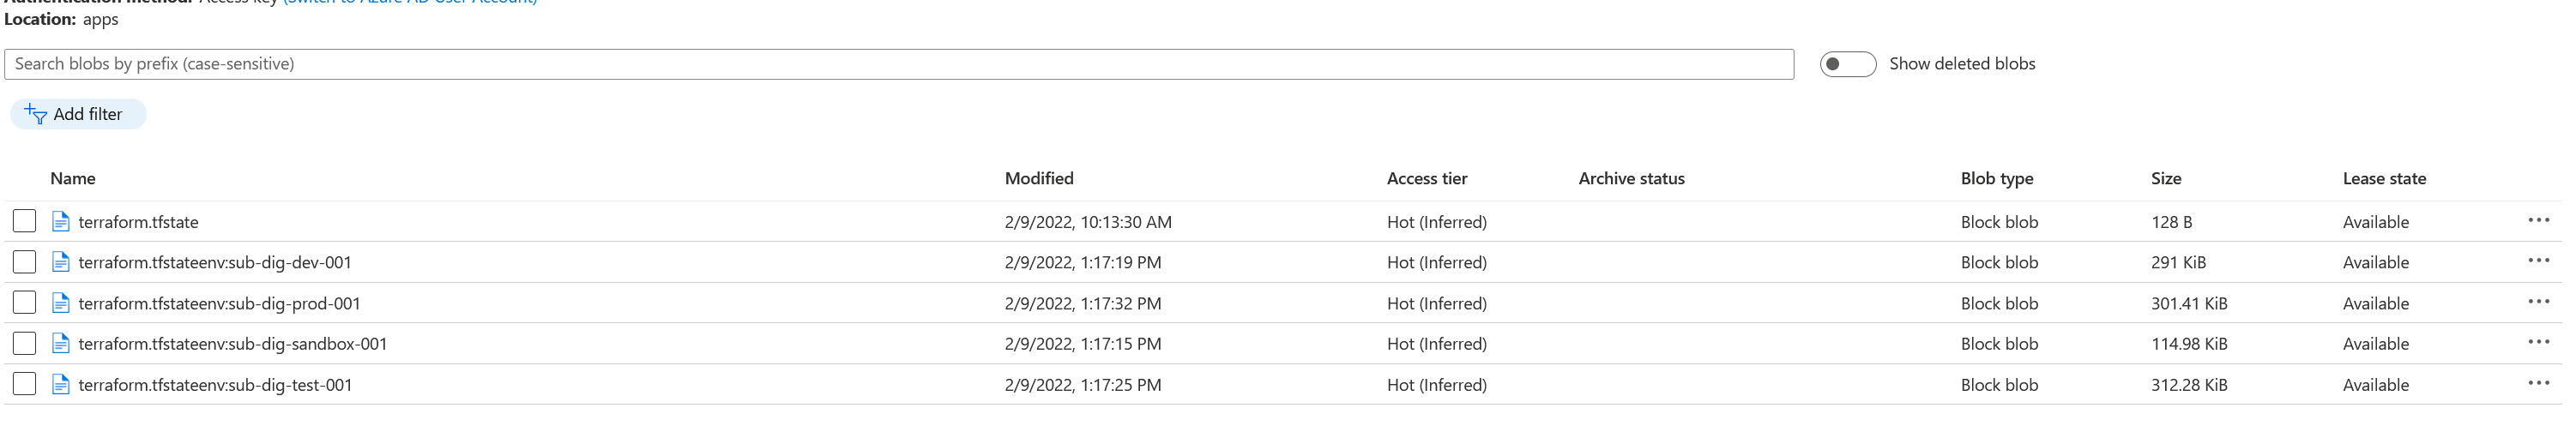Viewport: 2576px width, 432px height.
Task: Click the Search blobs by prefix field
Action: click(x=898, y=64)
